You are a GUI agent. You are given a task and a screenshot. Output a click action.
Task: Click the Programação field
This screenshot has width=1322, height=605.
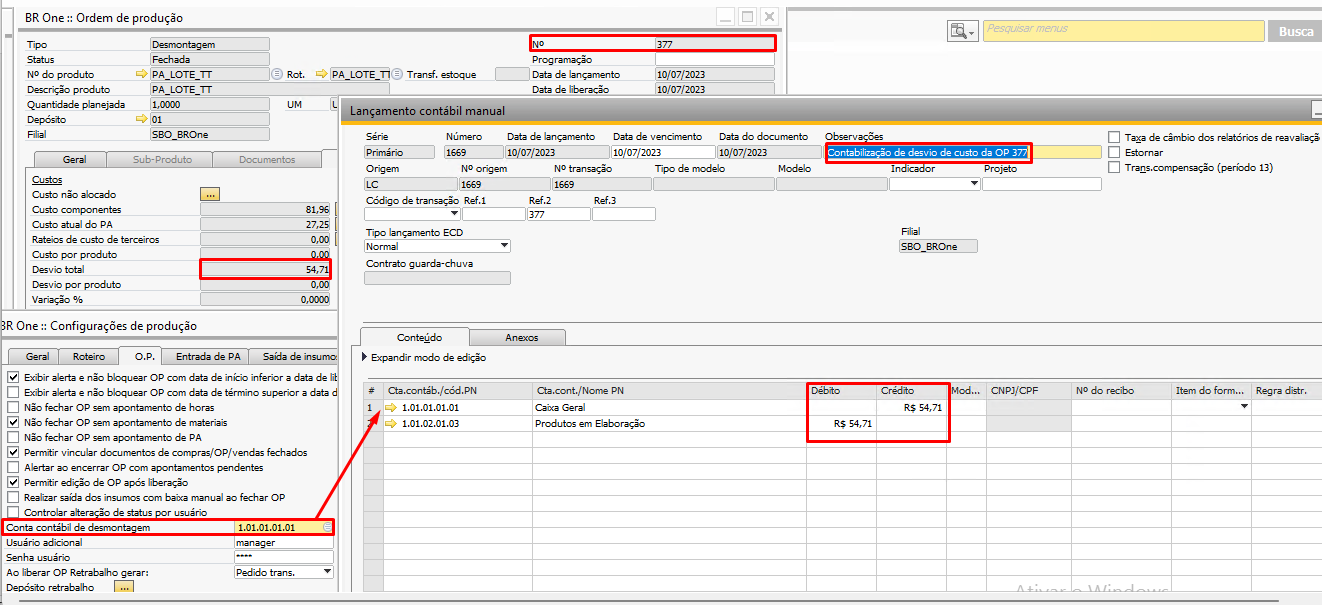(714, 59)
